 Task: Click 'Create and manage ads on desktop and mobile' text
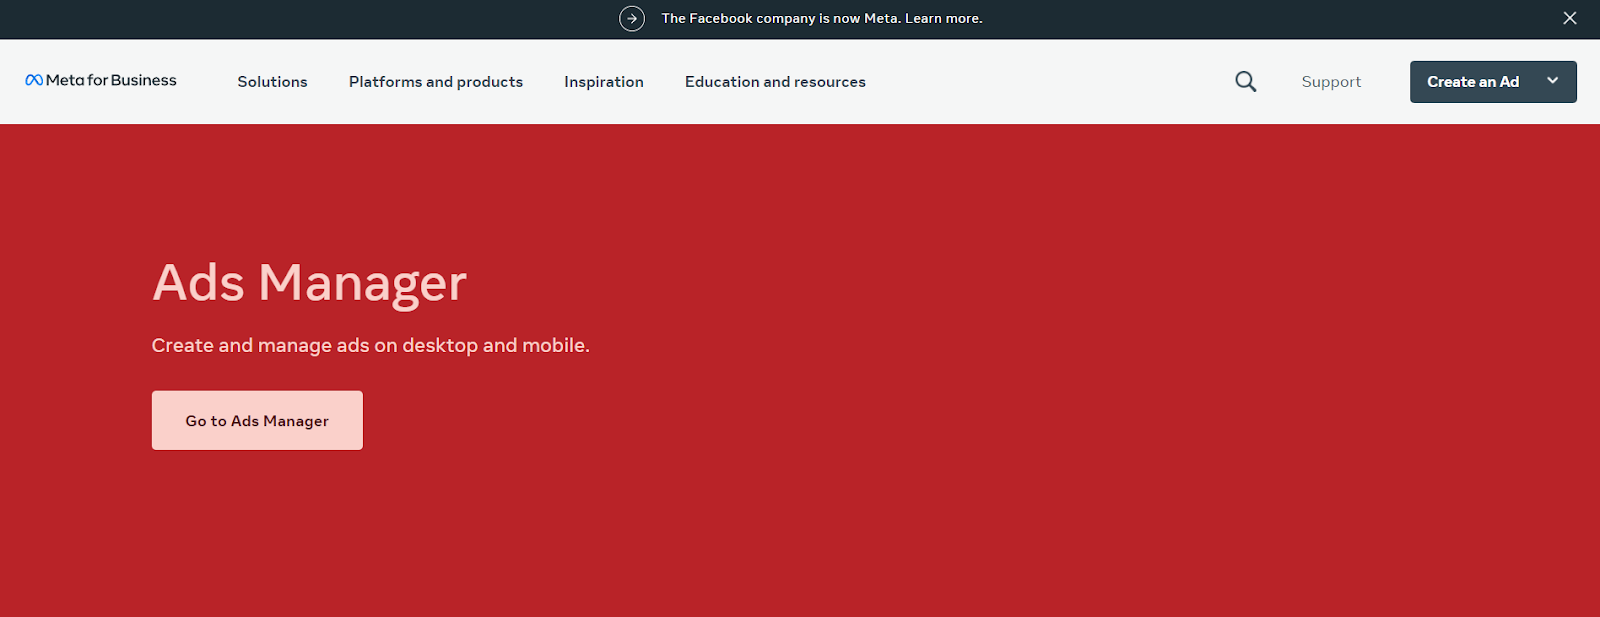(370, 345)
